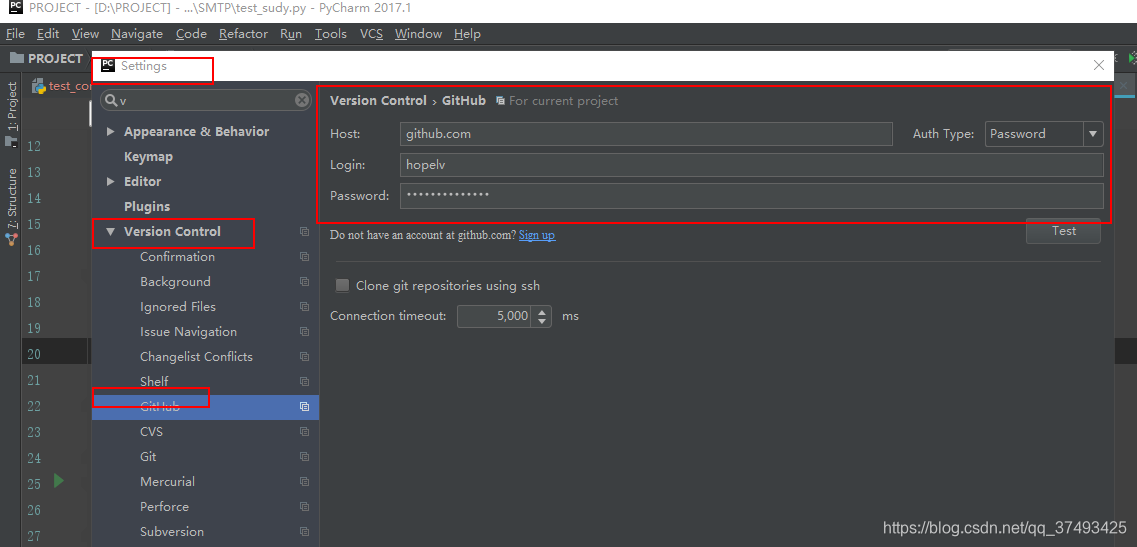
Task: Click project-level icon next to Ignored Files
Action: pos(305,307)
